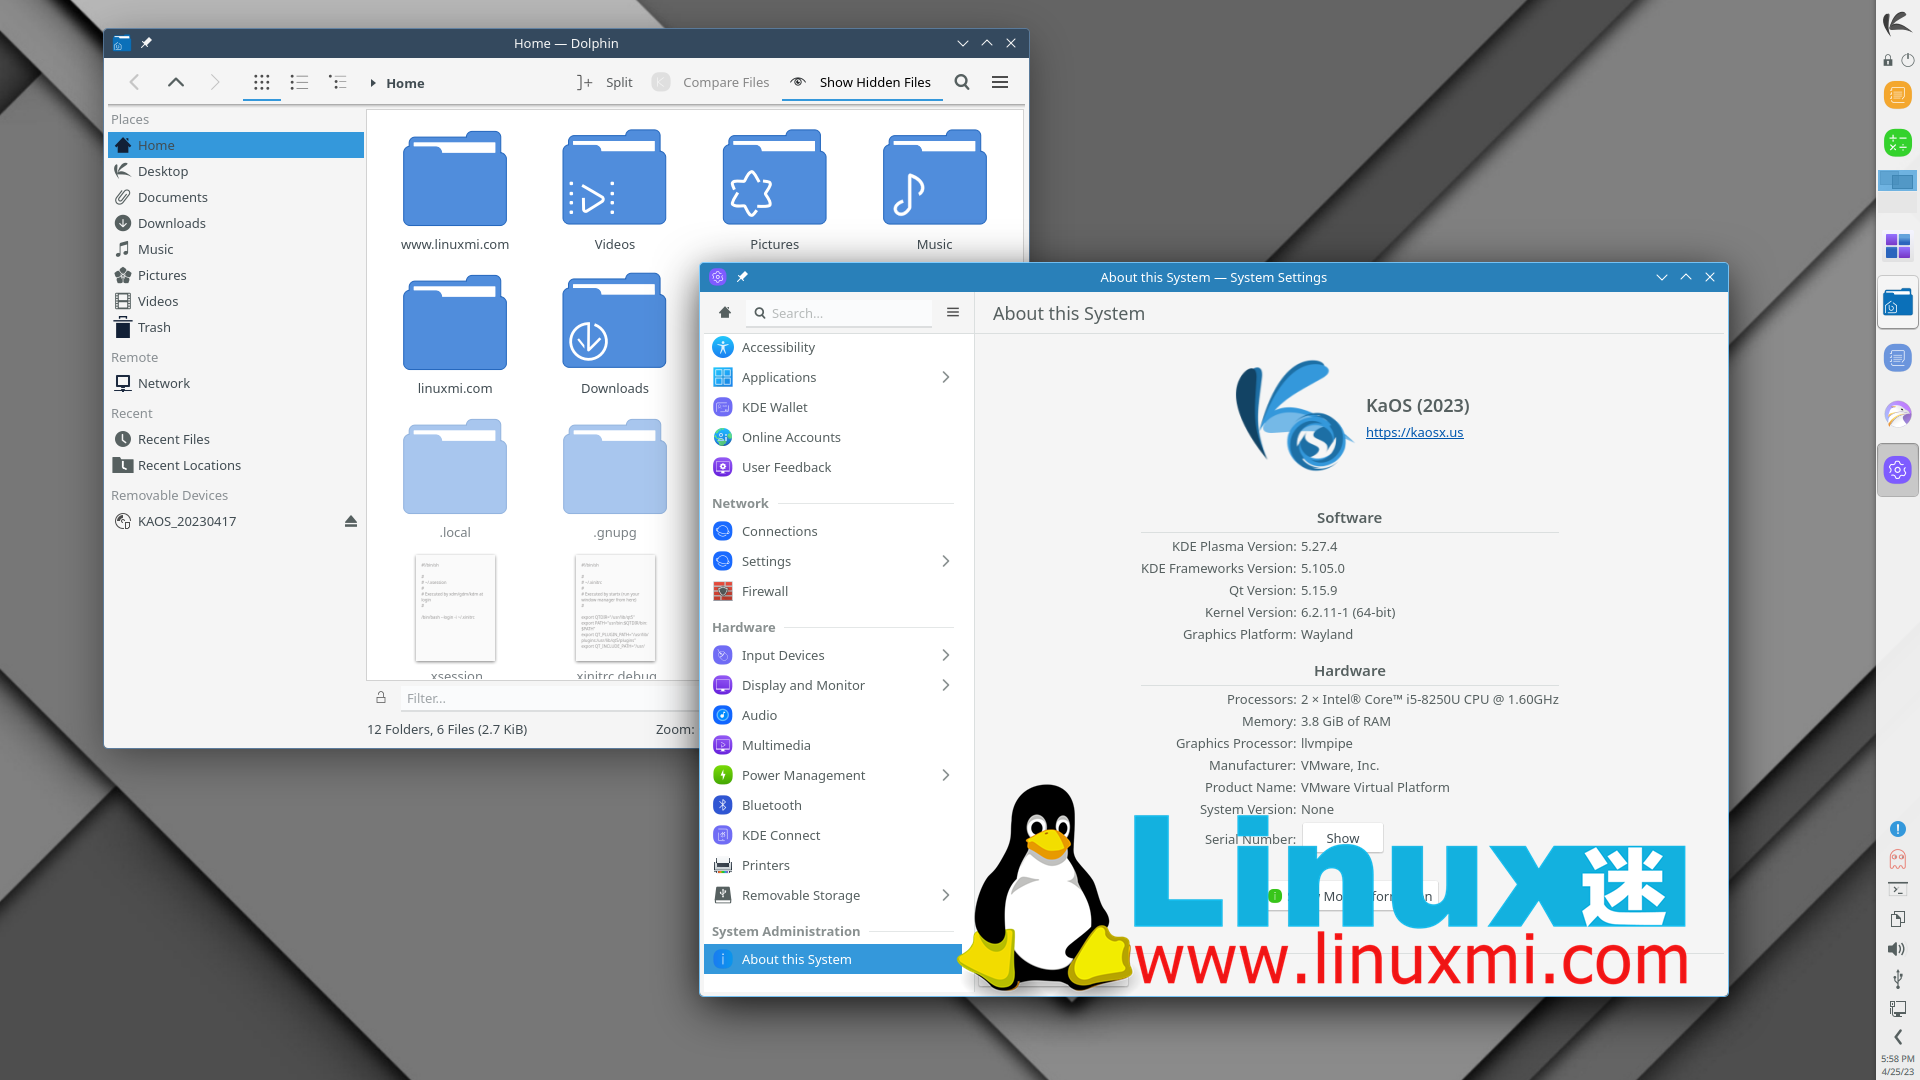Click Split view button in Dolphin
Viewport: 1920px width, 1080px height.
(605, 83)
